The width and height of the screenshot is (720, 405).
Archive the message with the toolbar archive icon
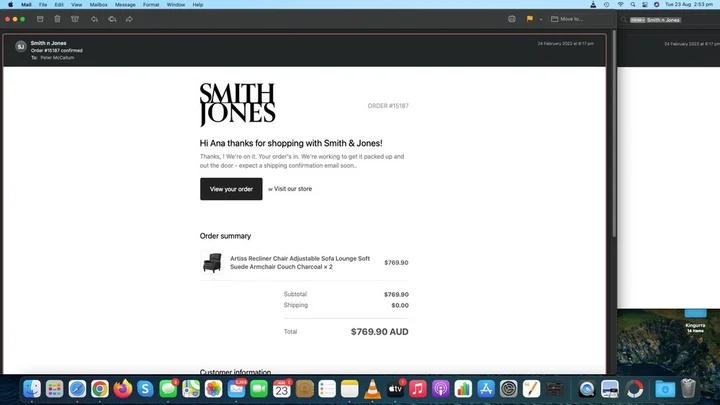coord(40,19)
